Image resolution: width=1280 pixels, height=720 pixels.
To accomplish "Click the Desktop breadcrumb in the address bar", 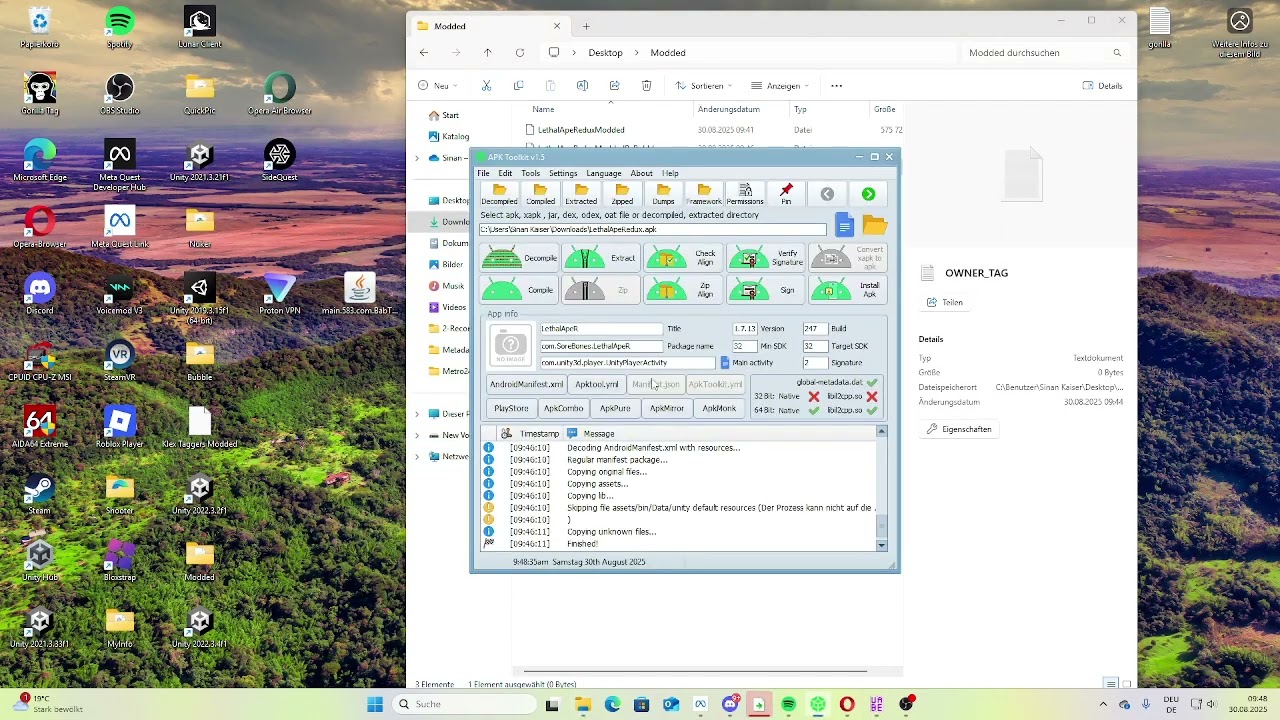I will [x=605, y=53].
